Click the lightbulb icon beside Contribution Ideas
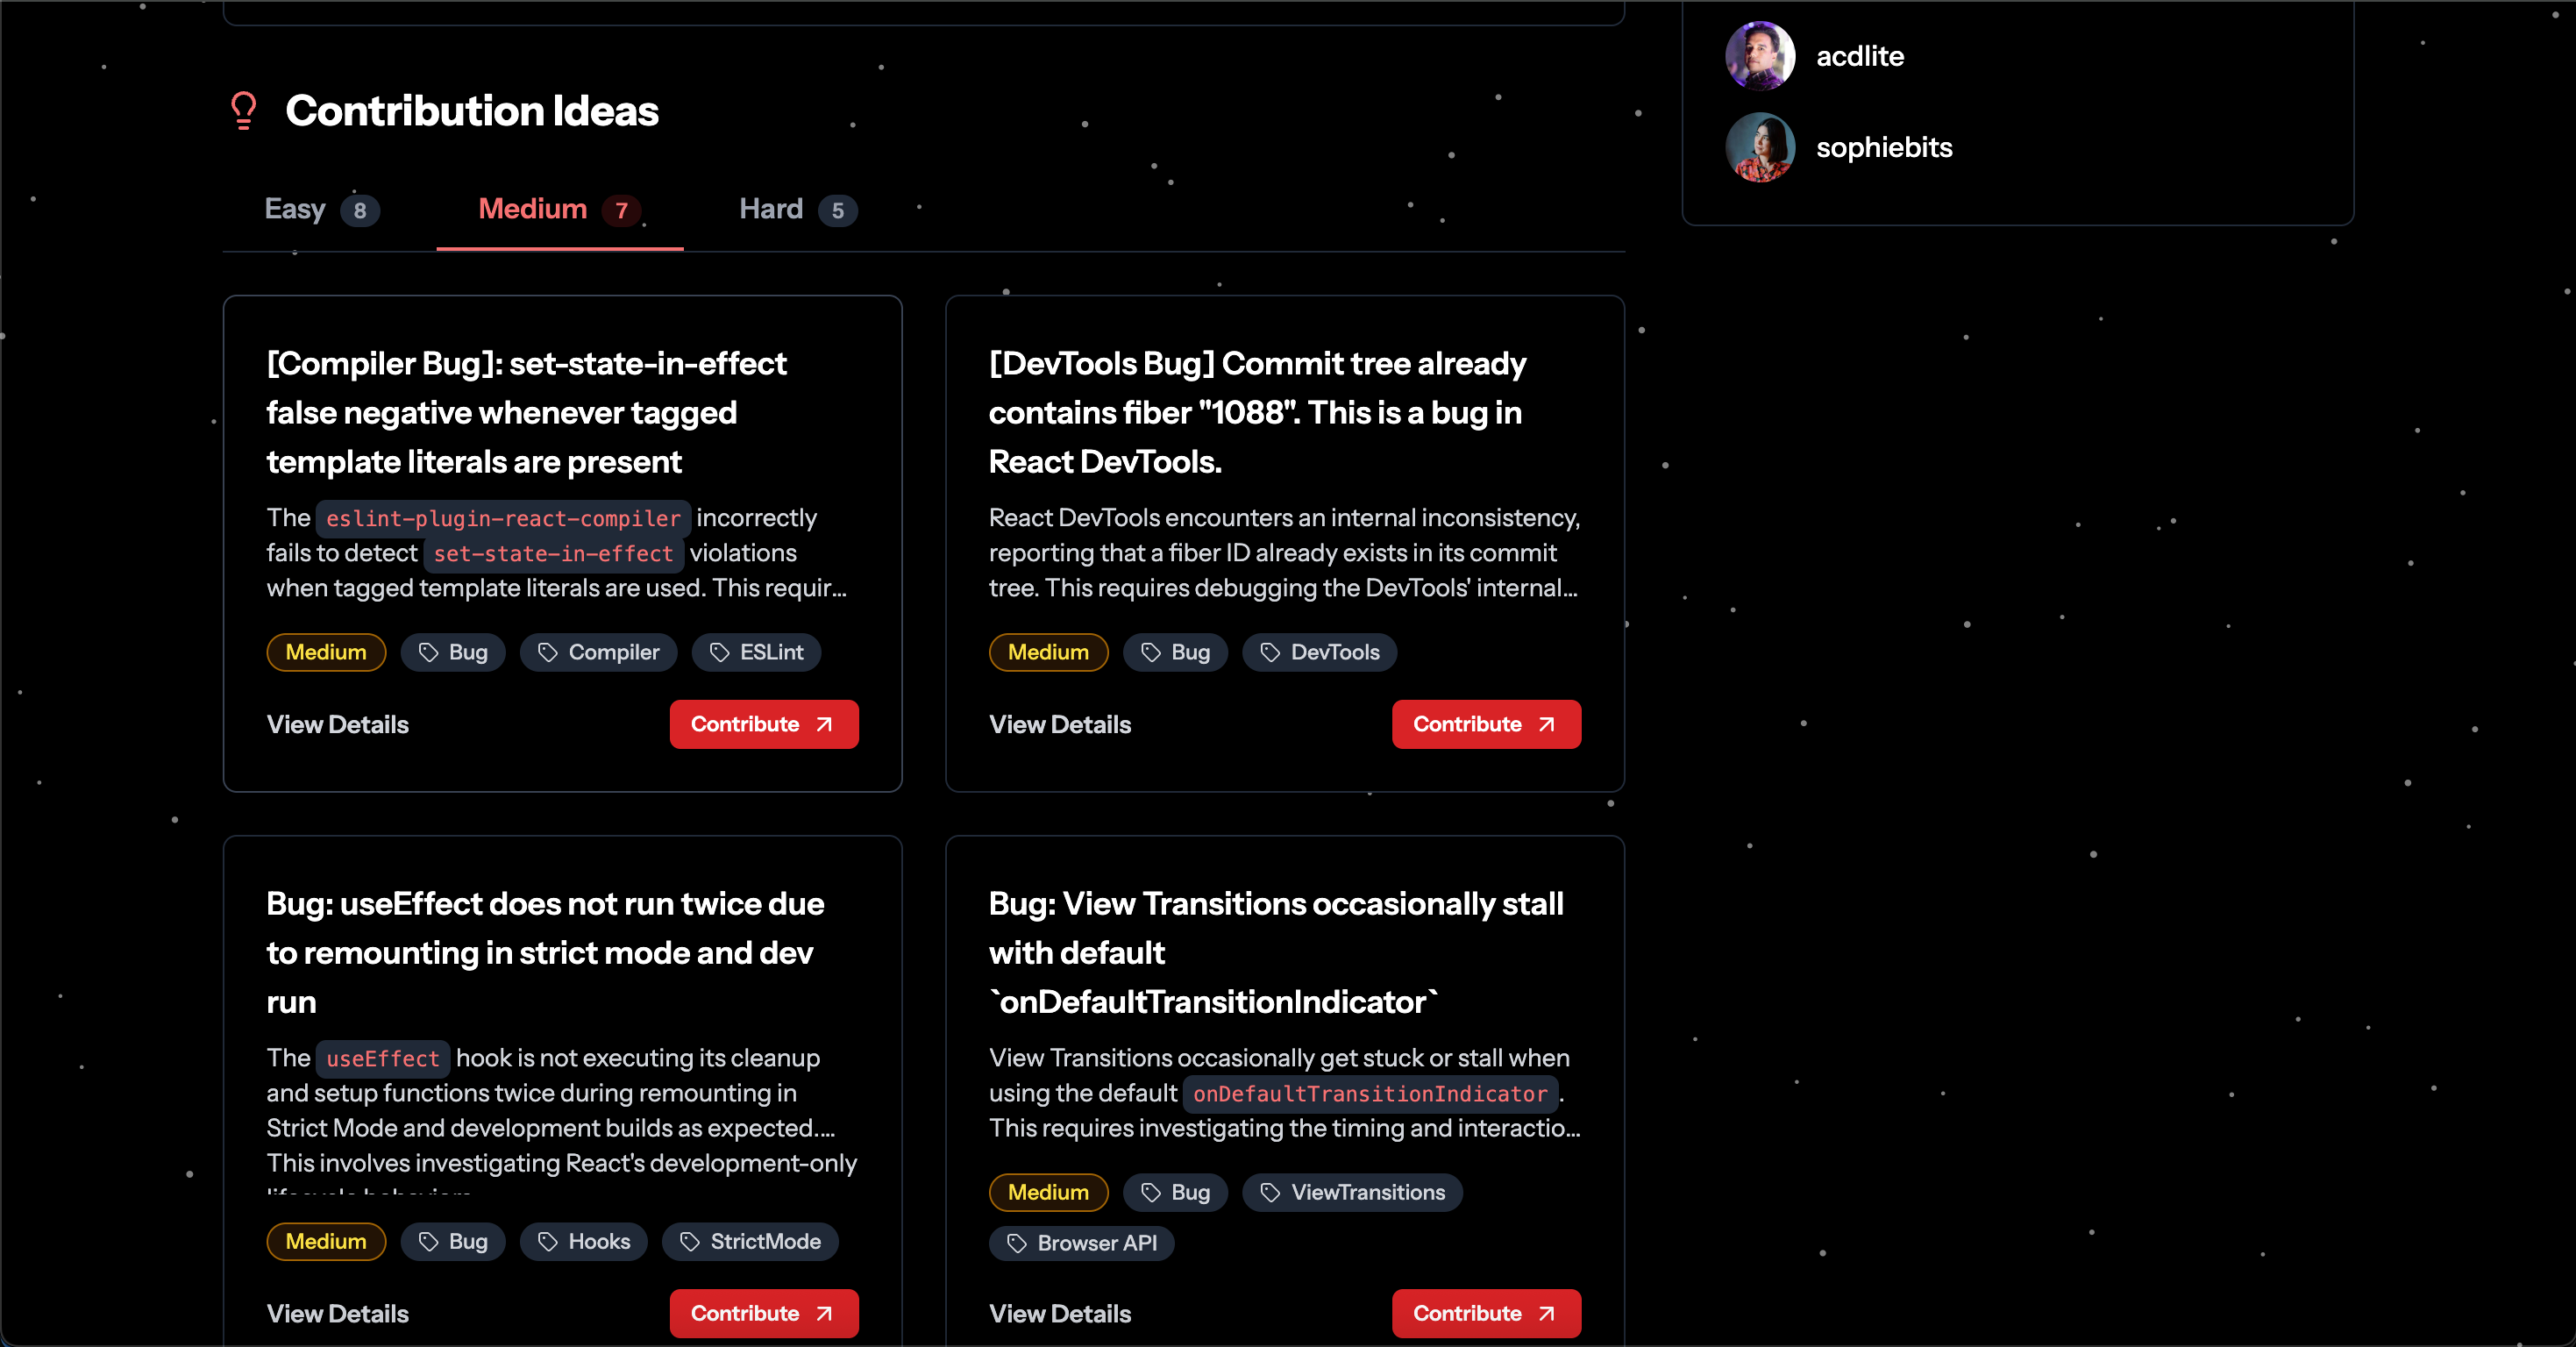This screenshot has width=2576, height=1347. [x=243, y=110]
